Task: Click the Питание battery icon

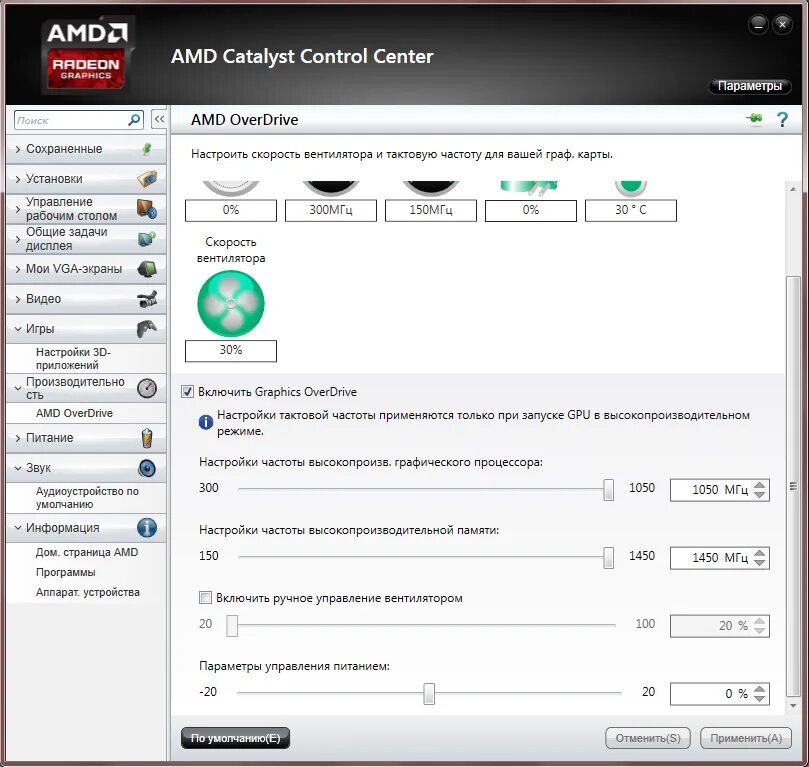Action: pos(147,438)
